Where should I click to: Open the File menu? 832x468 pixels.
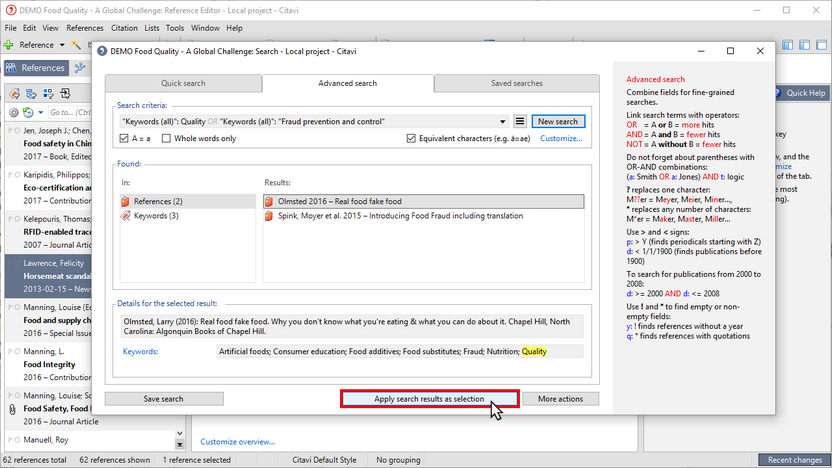pyautogui.click(x=11, y=28)
